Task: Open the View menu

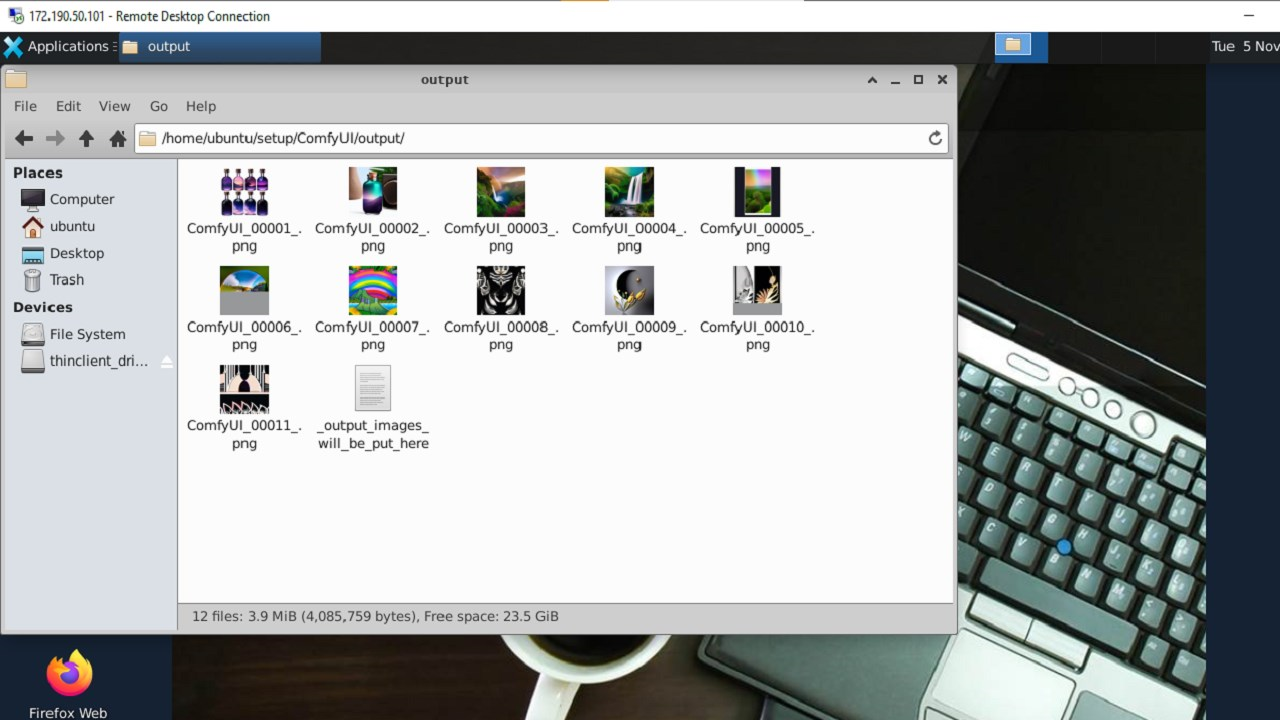Action: tap(114, 106)
